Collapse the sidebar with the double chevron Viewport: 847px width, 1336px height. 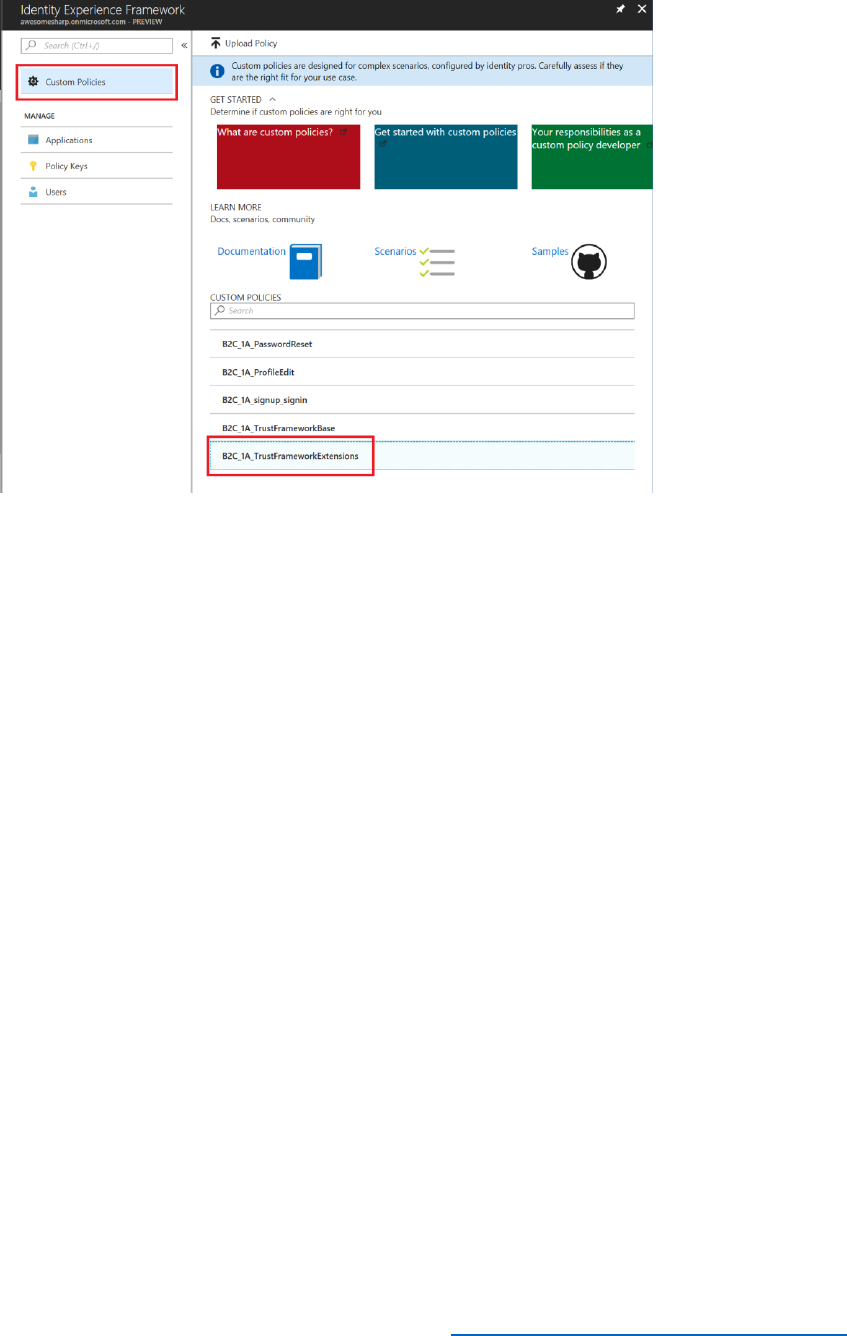pos(184,46)
